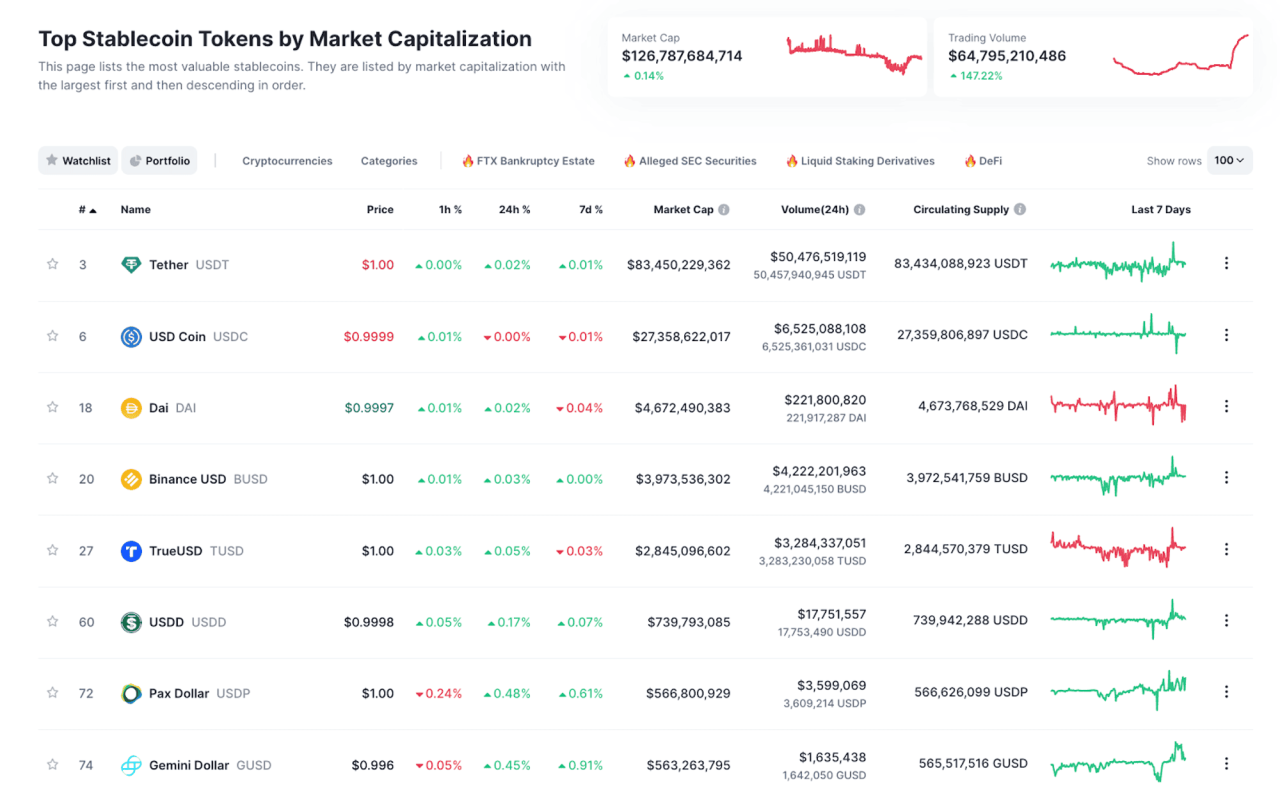Star Pax Dollar for watchlist
Viewport: 1280px width, 800px height.
(x=53, y=693)
